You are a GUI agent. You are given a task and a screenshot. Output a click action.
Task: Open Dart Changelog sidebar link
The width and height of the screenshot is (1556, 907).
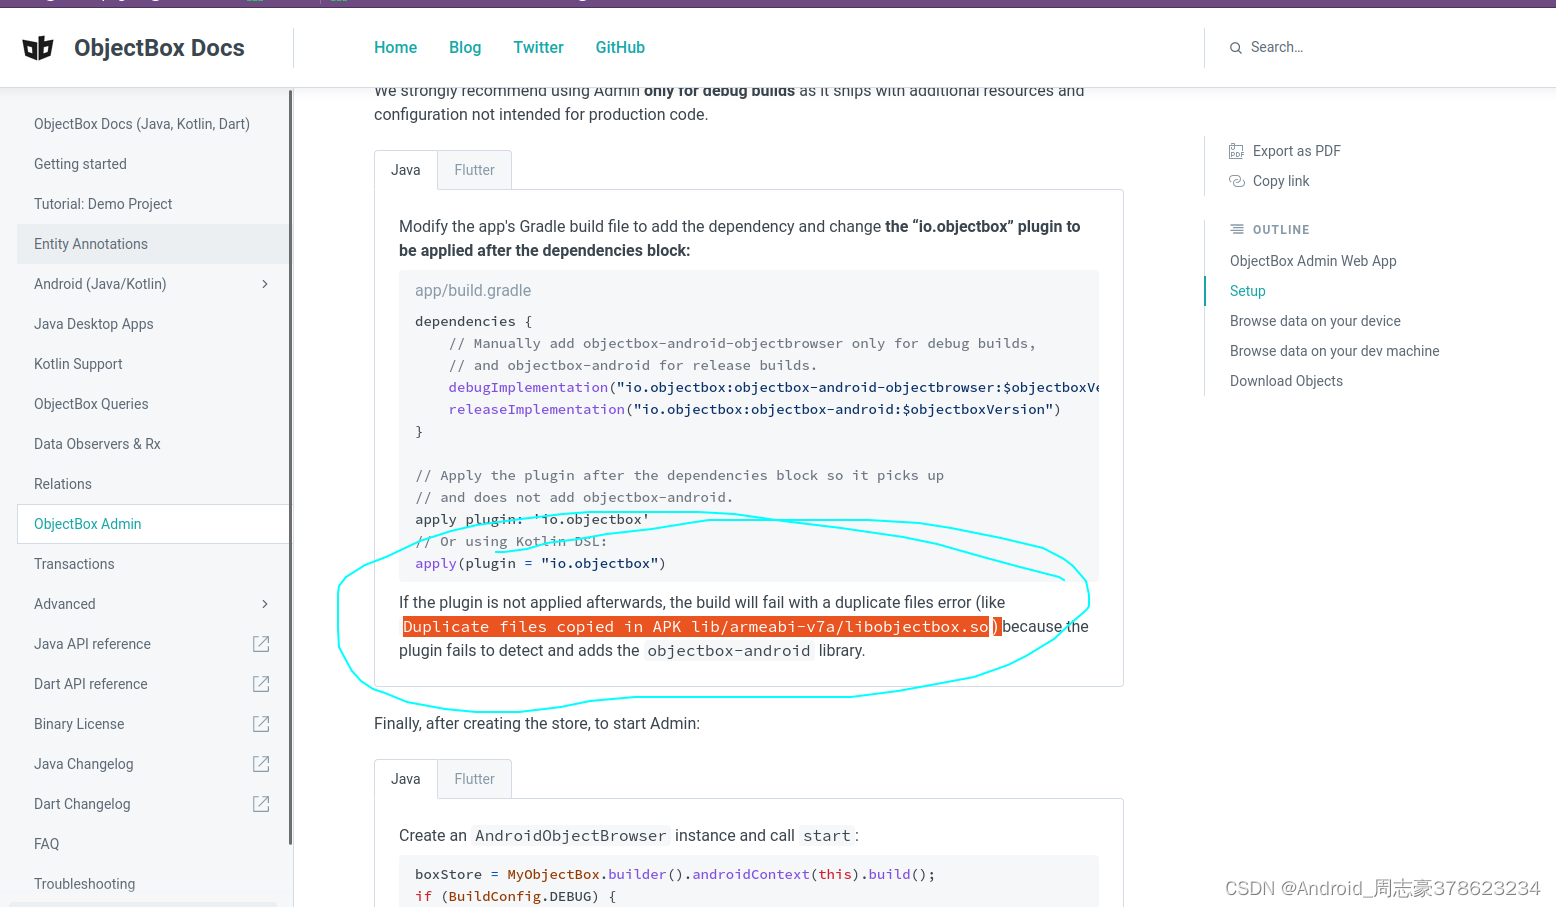pos(82,804)
